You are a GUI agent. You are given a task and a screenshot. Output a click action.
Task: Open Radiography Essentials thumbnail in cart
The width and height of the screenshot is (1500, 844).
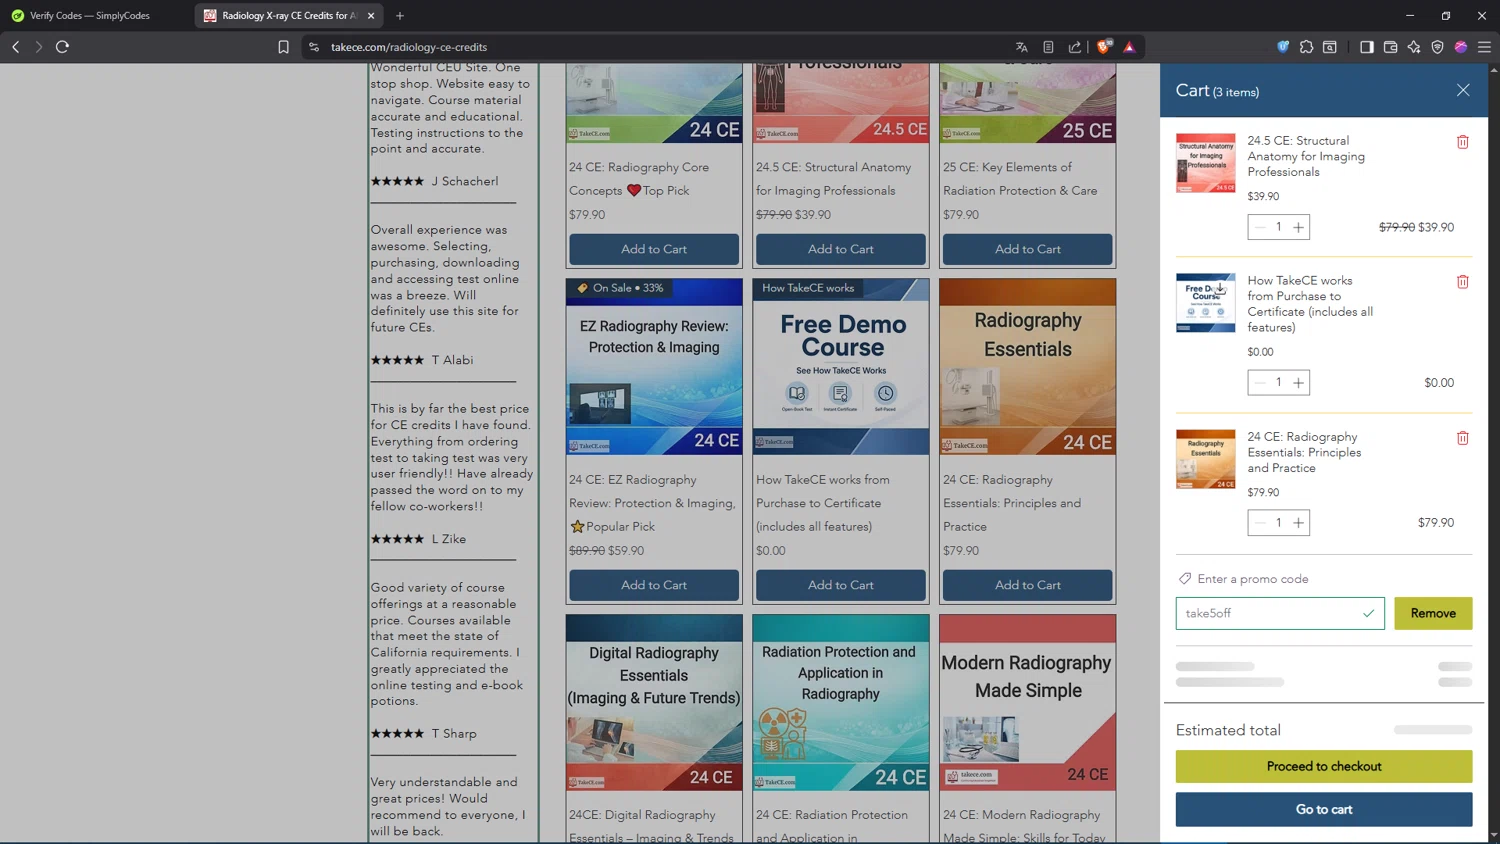(x=1205, y=459)
